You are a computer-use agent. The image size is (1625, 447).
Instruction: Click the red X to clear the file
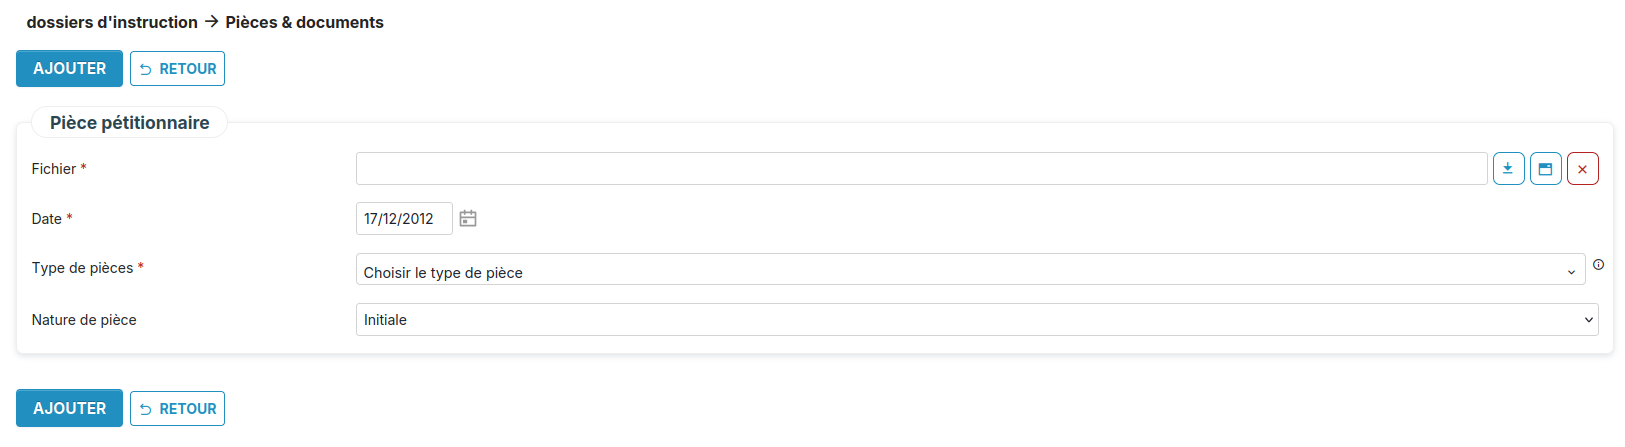[x=1582, y=169]
